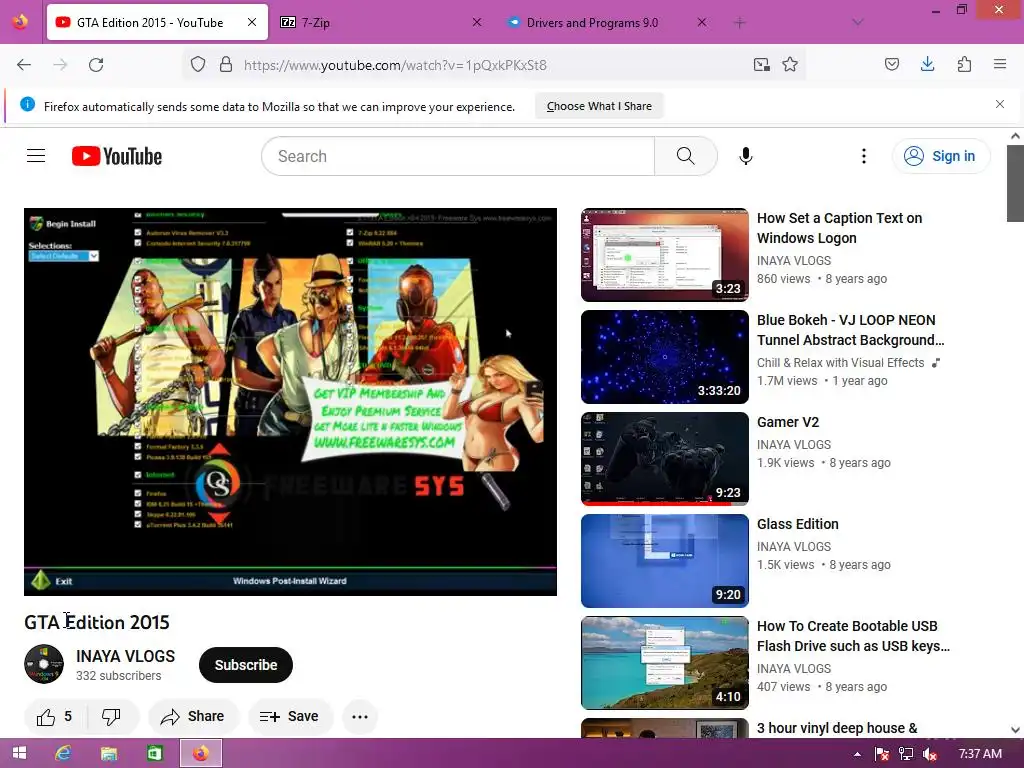Click the vertical page scrollbar thumb

1015,184
